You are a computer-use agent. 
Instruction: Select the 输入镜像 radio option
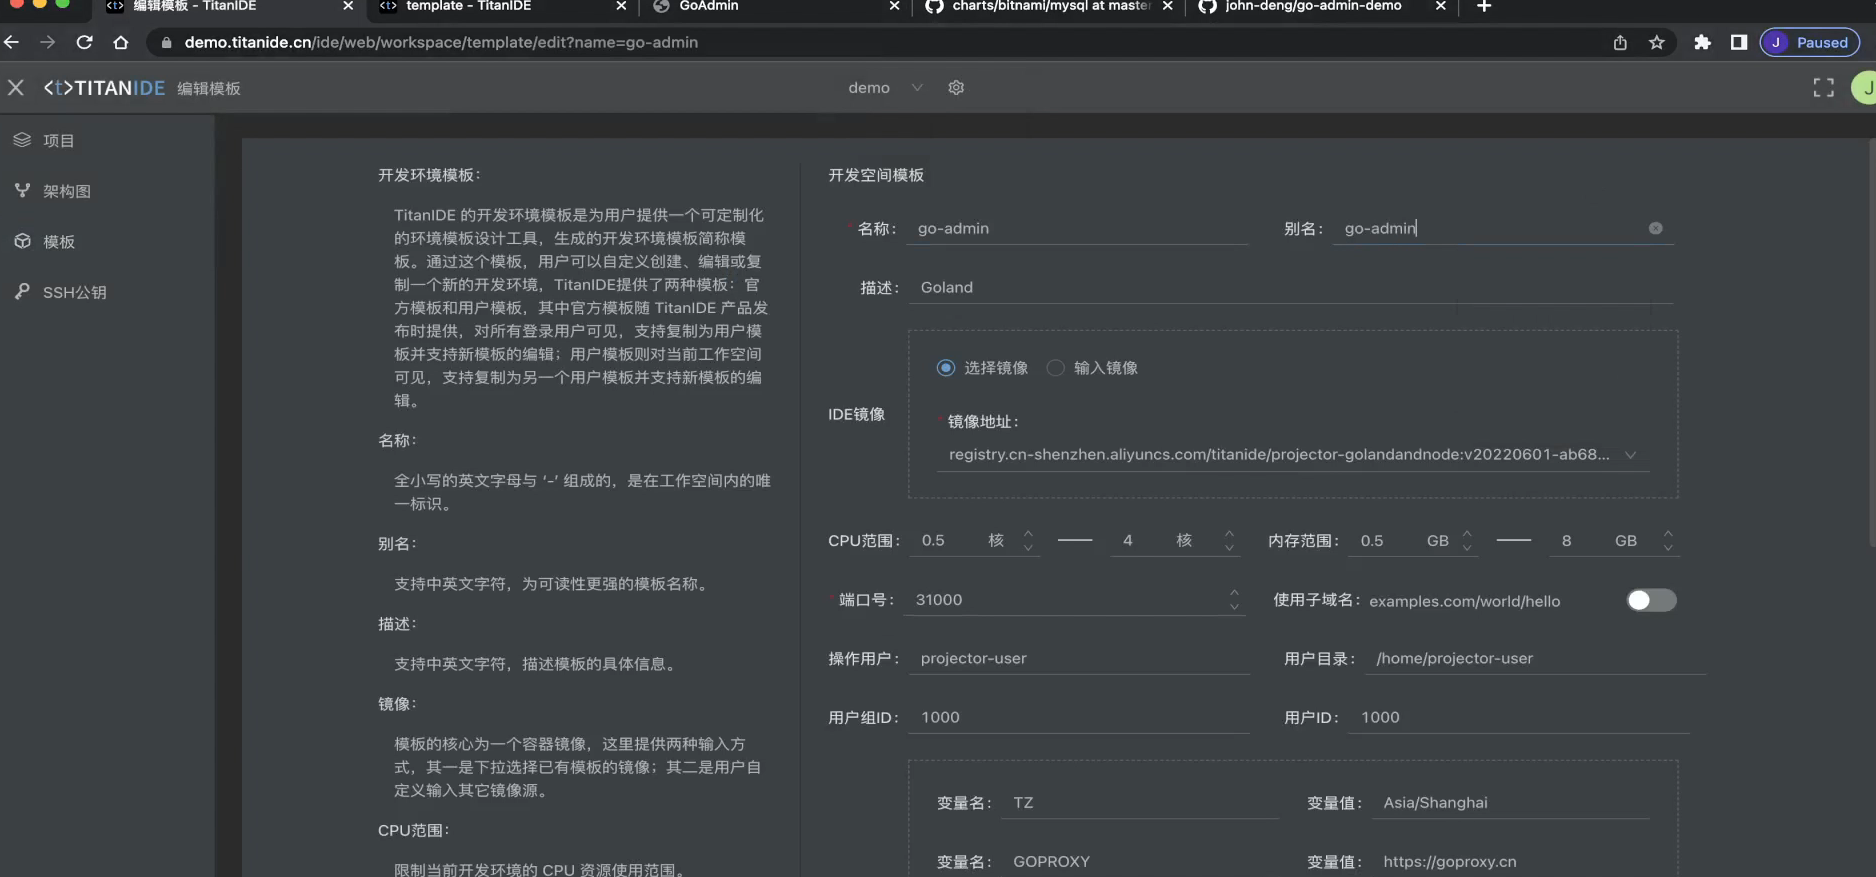point(1055,368)
